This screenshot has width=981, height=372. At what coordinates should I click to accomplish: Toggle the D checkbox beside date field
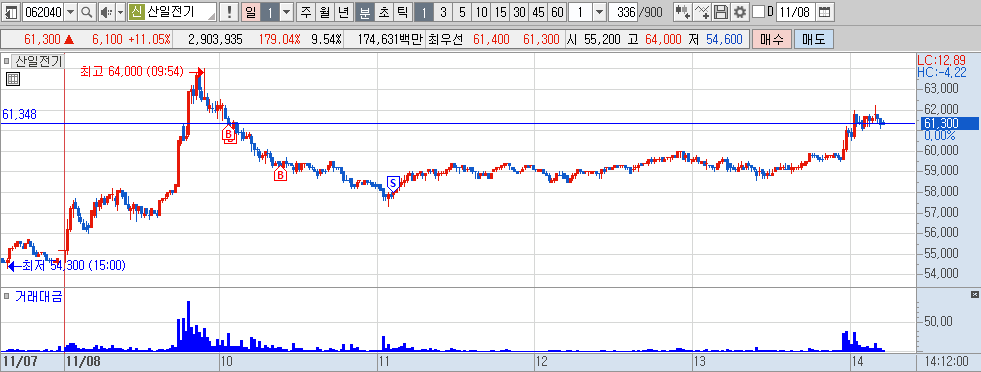(x=758, y=12)
